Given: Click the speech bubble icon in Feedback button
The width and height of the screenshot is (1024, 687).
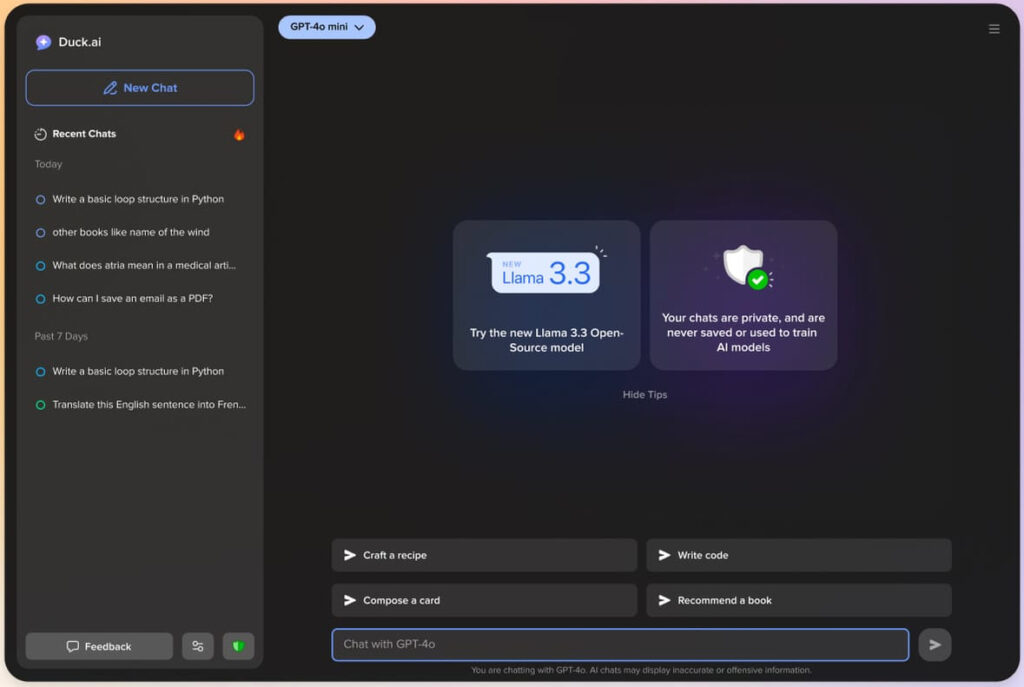Looking at the screenshot, I should [x=72, y=646].
